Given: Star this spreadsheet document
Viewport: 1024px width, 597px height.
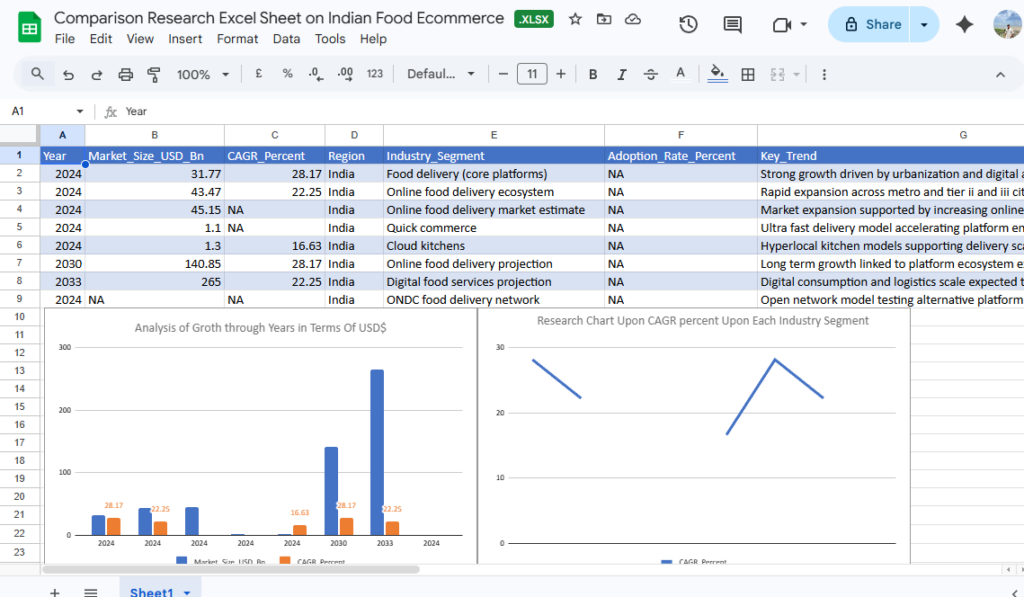Looking at the screenshot, I should tap(575, 19).
